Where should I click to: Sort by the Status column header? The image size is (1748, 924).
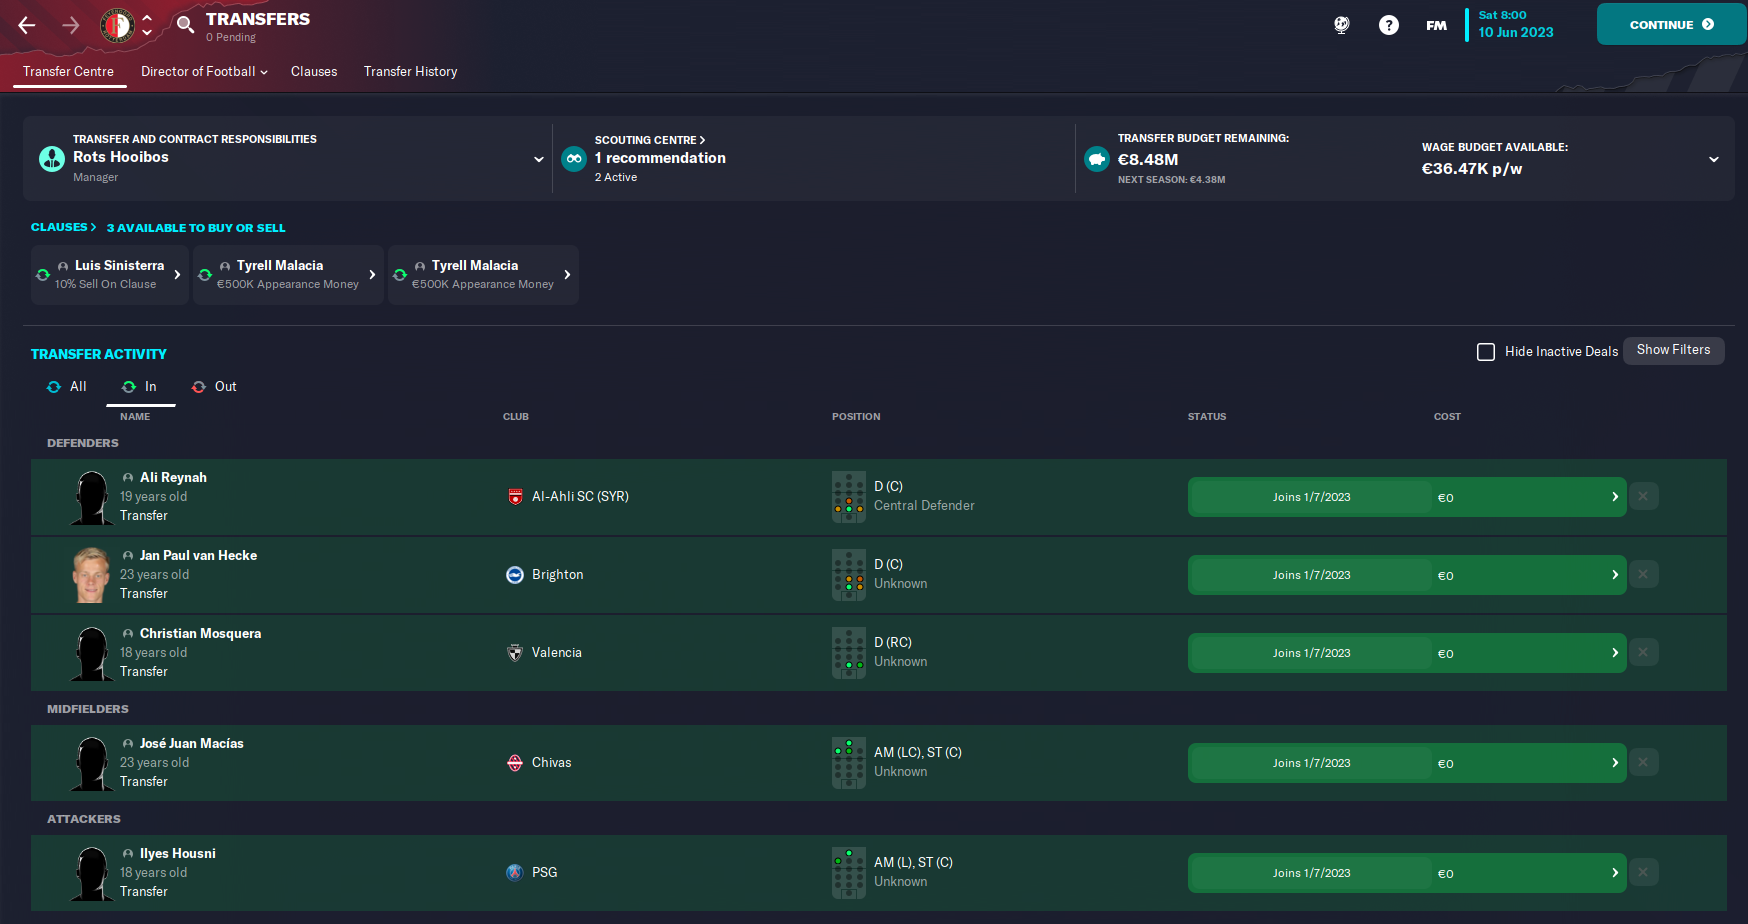tap(1207, 417)
